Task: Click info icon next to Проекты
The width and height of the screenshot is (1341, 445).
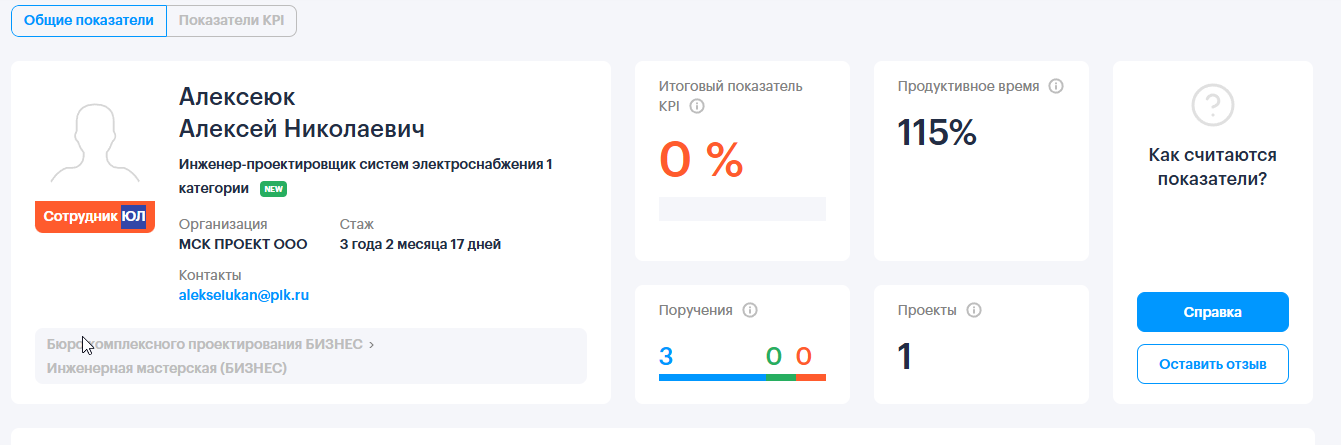Action: (x=974, y=310)
